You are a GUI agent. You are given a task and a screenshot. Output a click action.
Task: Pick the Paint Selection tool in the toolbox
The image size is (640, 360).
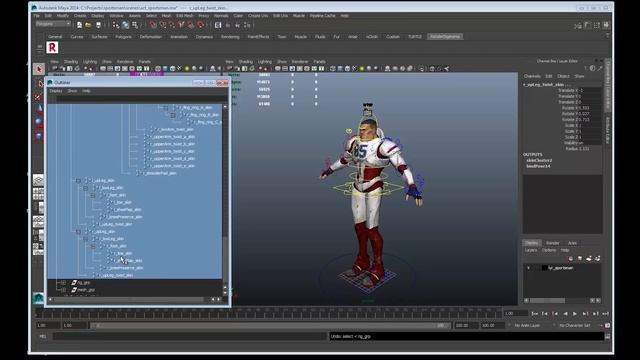(x=38, y=97)
